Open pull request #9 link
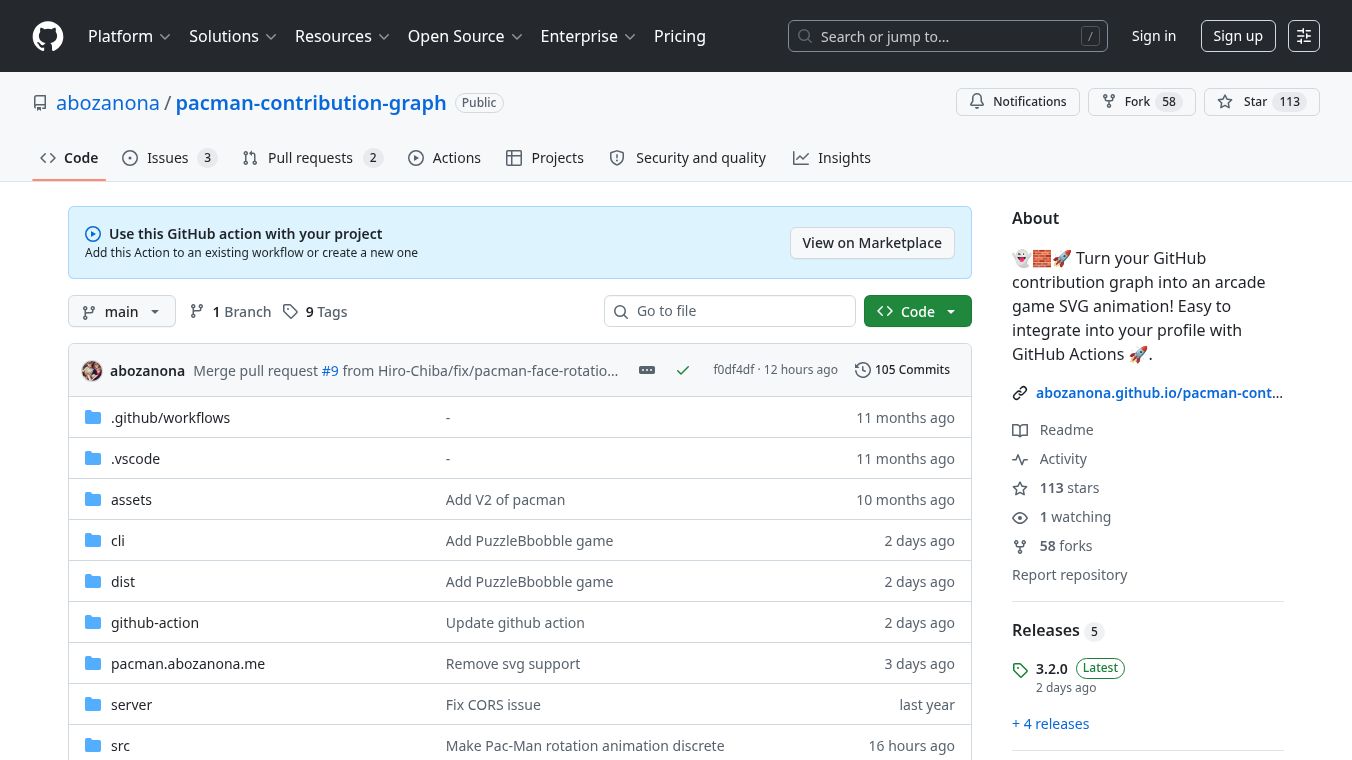The image size is (1352, 760). click(x=330, y=370)
